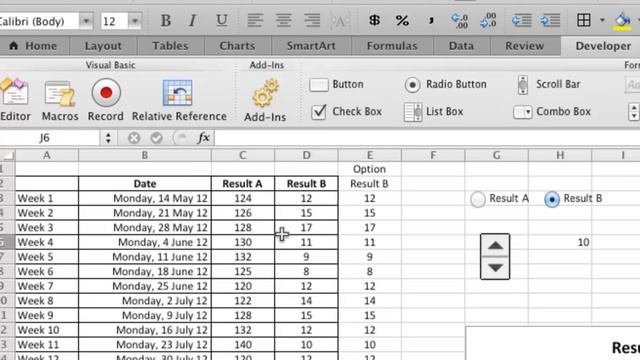The image size is (640, 360).
Task: Apply currency dollar format
Action: pyautogui.click(x=374, y=20)
